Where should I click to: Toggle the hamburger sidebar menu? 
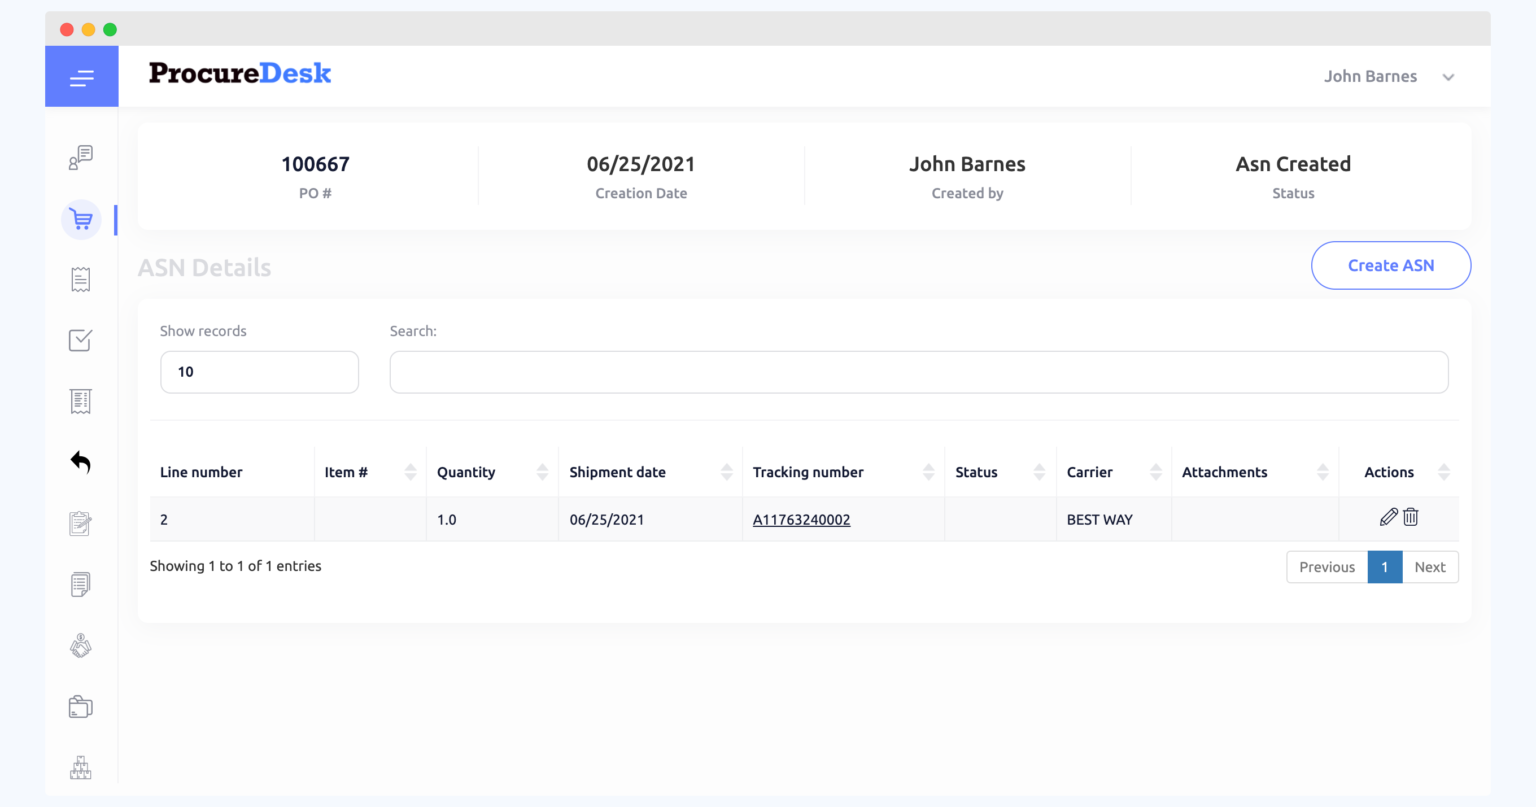(81, 76)
